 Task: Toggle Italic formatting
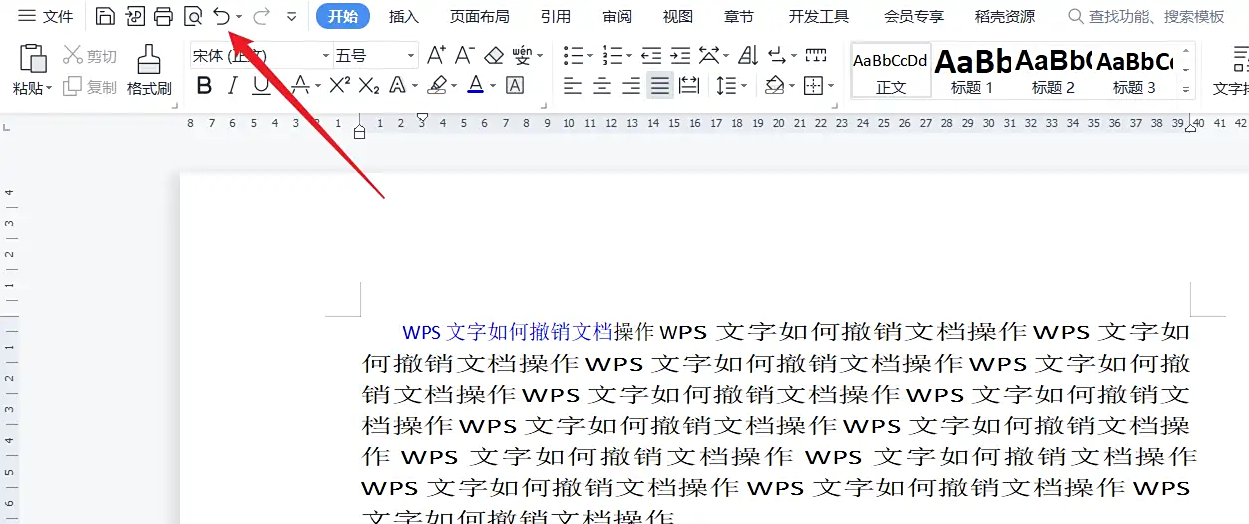click(233, 86)
